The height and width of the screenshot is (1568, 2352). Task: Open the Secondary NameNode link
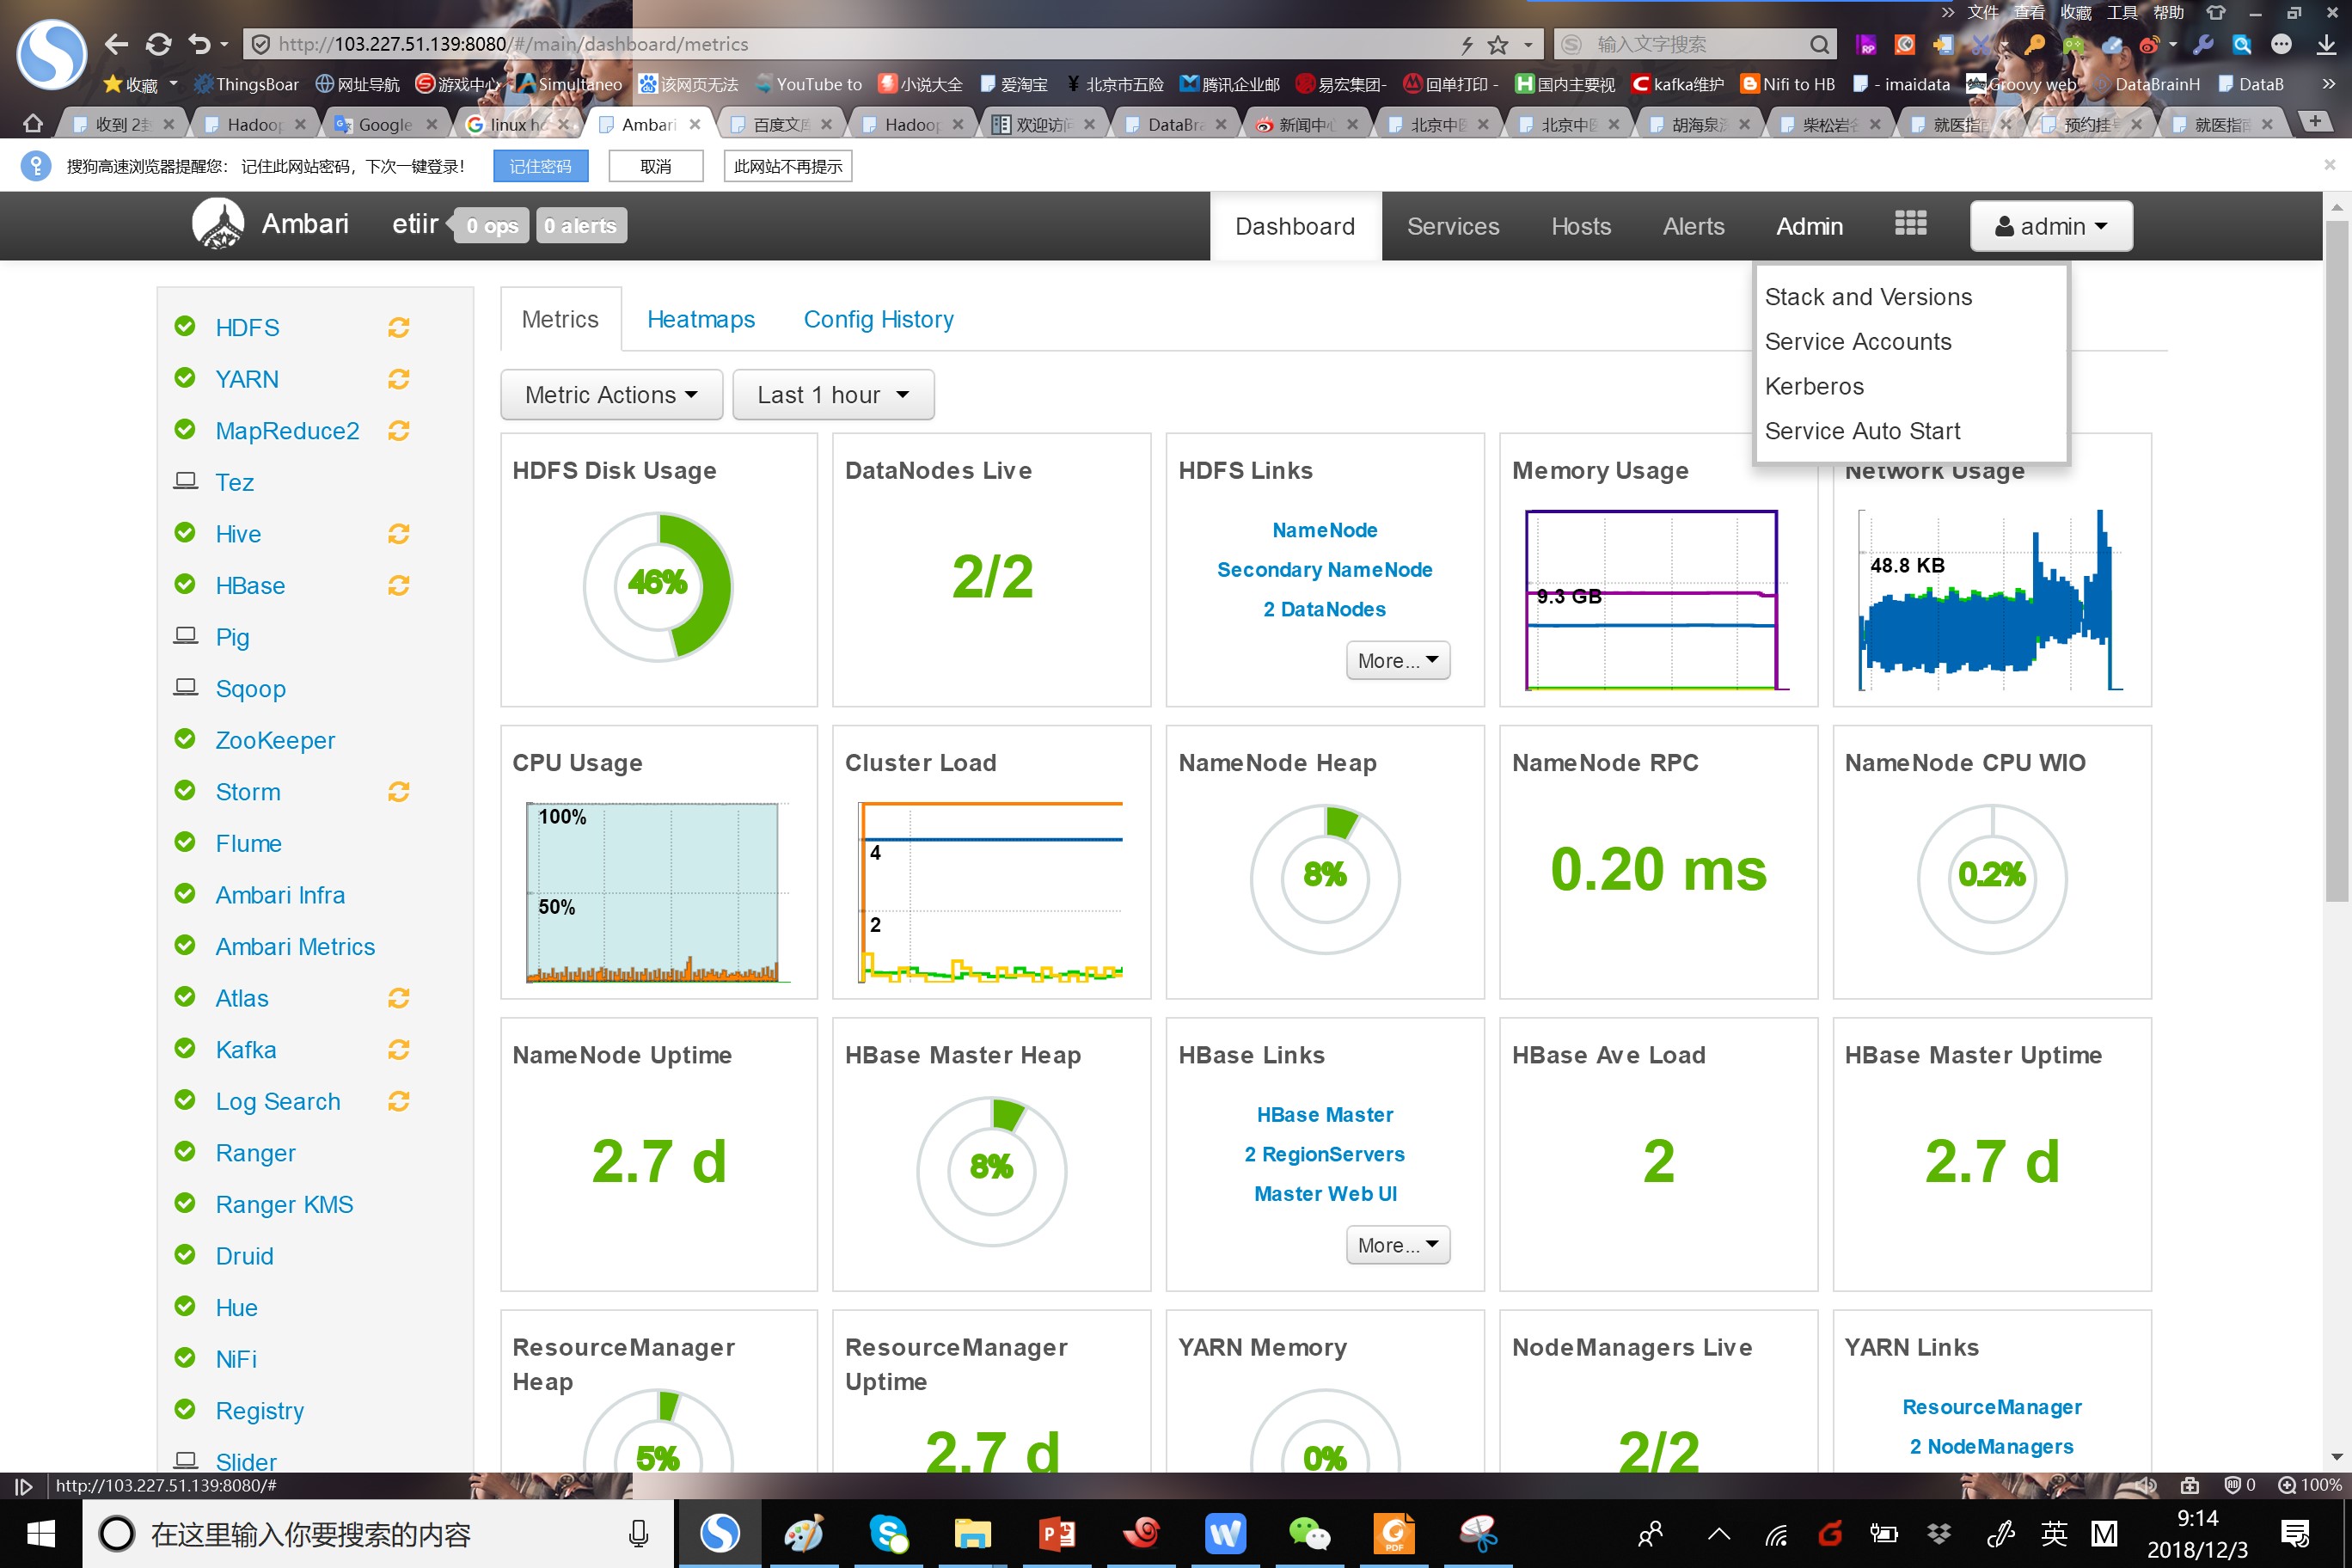tap(1324, 569)
